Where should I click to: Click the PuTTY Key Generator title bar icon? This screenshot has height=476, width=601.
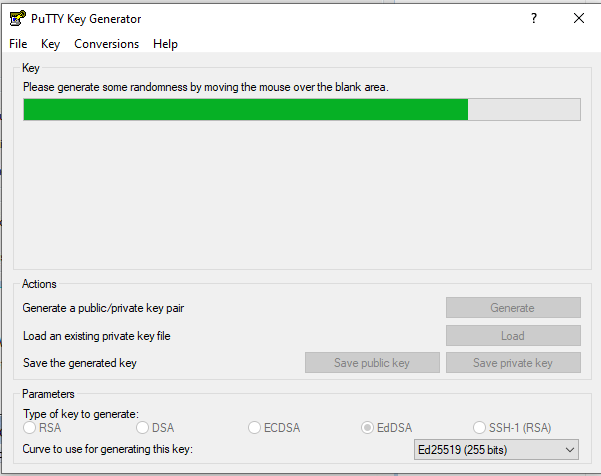(x=17, y=18)
